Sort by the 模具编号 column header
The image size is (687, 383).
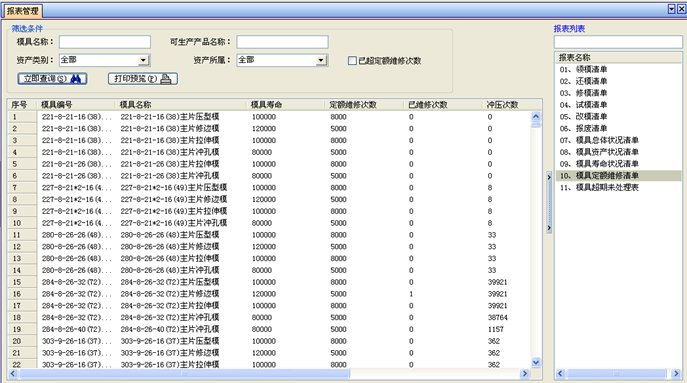(x=76, y=105)
